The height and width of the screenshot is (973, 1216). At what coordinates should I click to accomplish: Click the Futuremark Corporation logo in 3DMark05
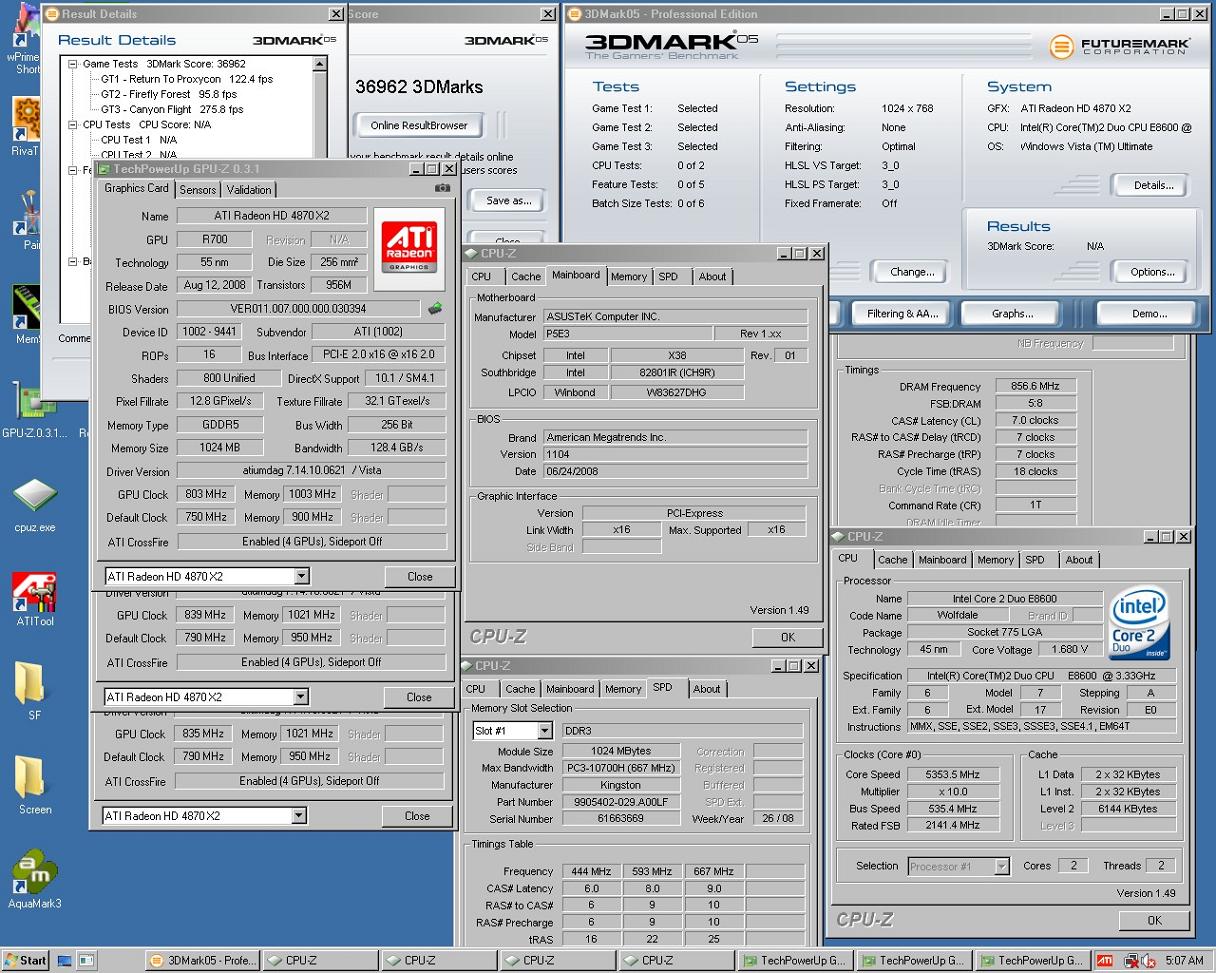[1120, 46]
